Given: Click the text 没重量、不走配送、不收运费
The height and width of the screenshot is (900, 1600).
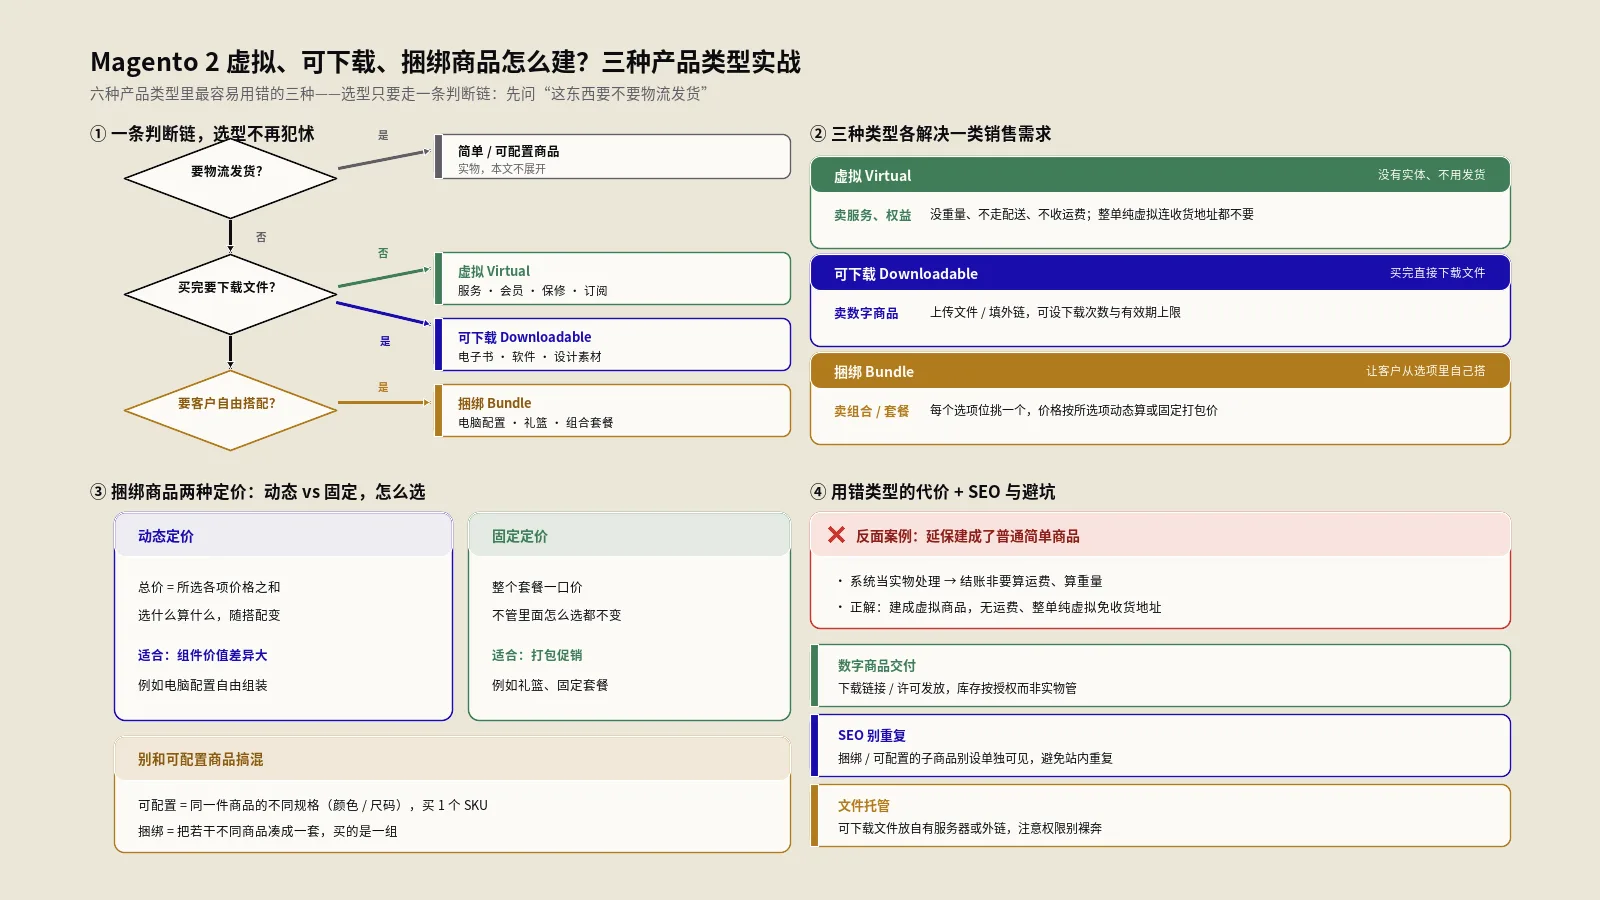Looking at the screenshot, I should click(x=1091, y=214).
